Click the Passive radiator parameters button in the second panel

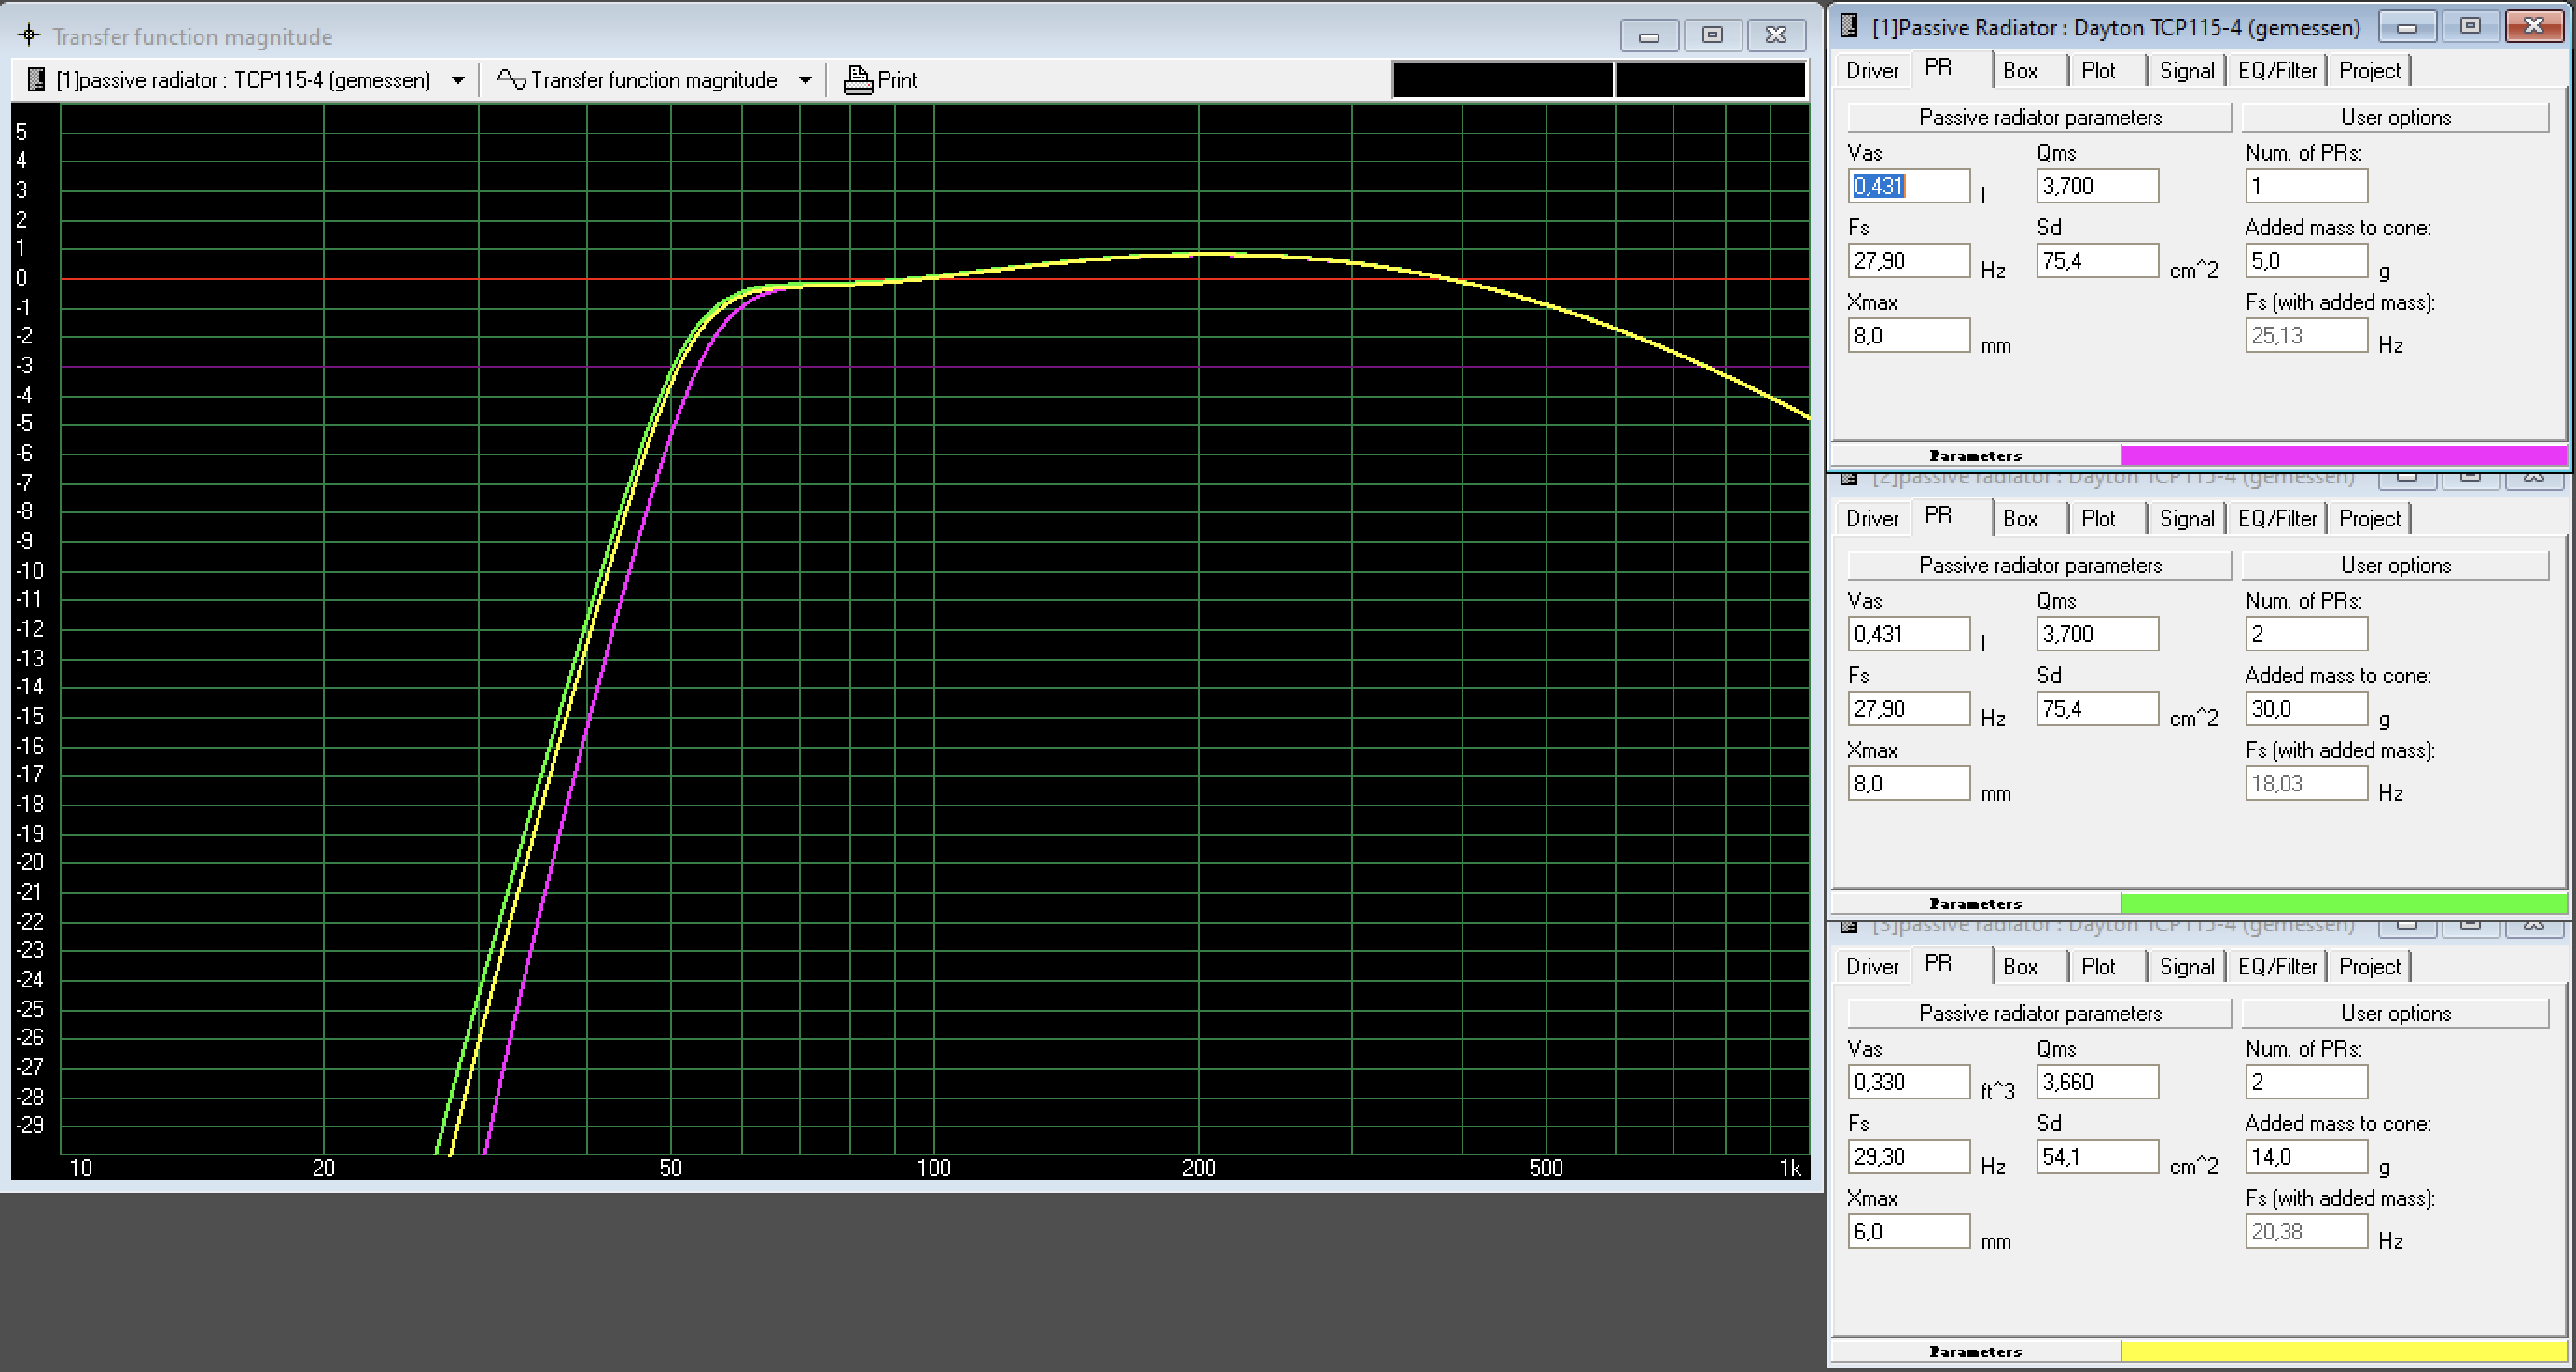pyautogui.click(x=2039, y=565)
